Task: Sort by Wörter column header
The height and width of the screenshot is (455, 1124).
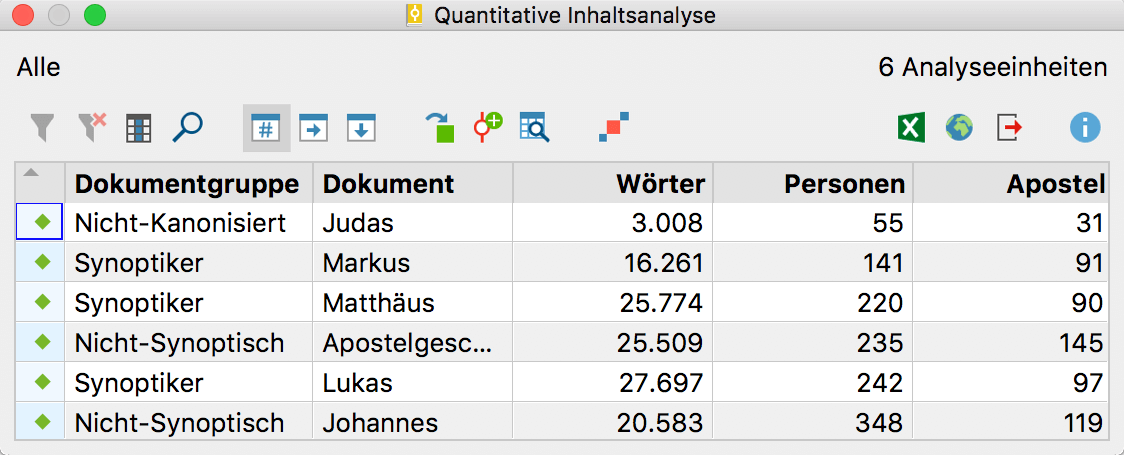Action: coord(612,183)
